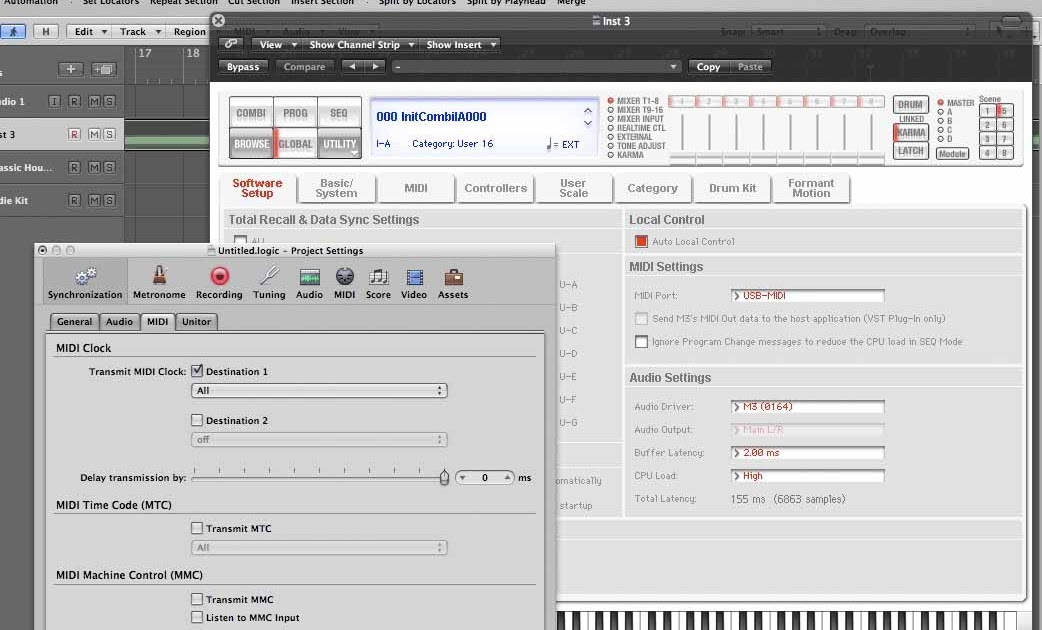The image size is (1042, 630).
Task: Click program name '000 InitCombiIA000' display
Action: 431,116
